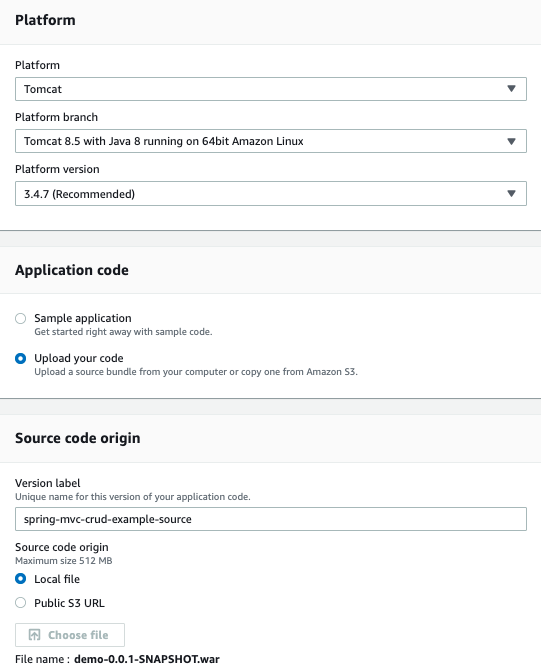Open the Platform version dropdown
The height and width of the screenshot is (671, 541).
click(270, 194)
